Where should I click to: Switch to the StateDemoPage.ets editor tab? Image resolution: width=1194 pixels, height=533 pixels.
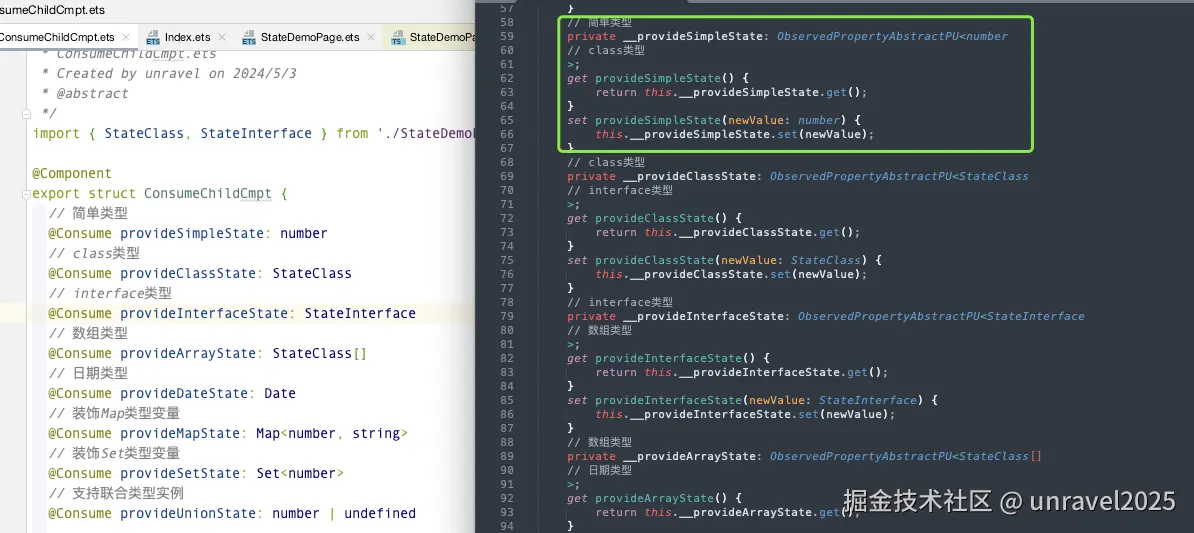pos(309,37)
